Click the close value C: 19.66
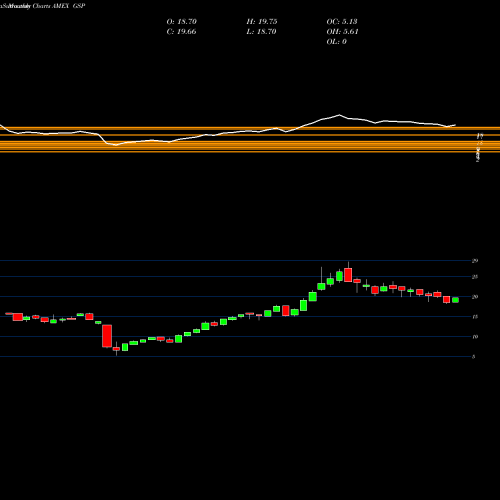Viewport: 500px width, 500px height. point(181,32)
